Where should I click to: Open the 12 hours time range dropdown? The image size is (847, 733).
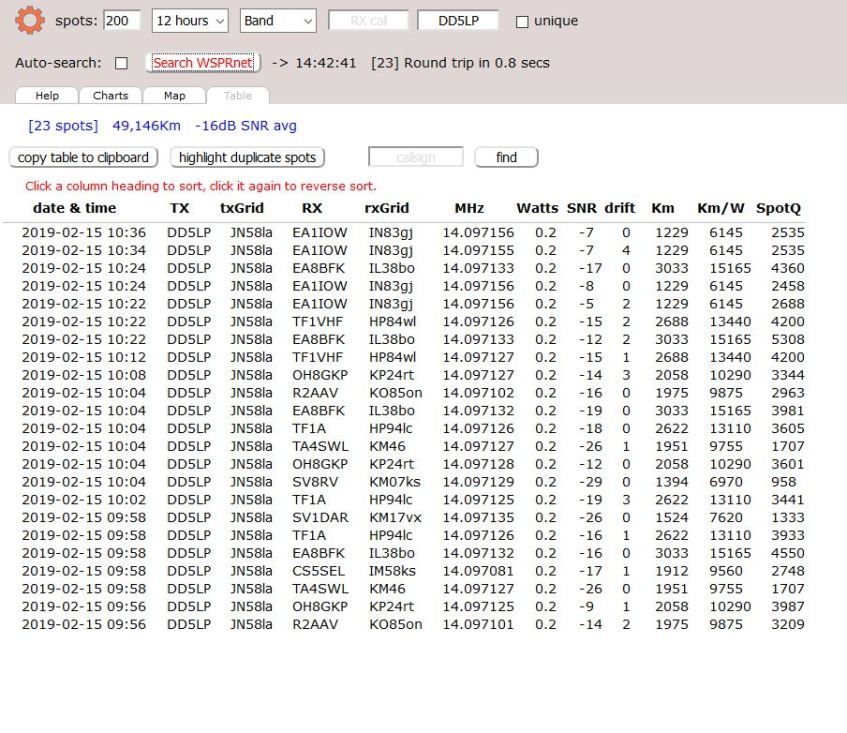click(190, 20)
